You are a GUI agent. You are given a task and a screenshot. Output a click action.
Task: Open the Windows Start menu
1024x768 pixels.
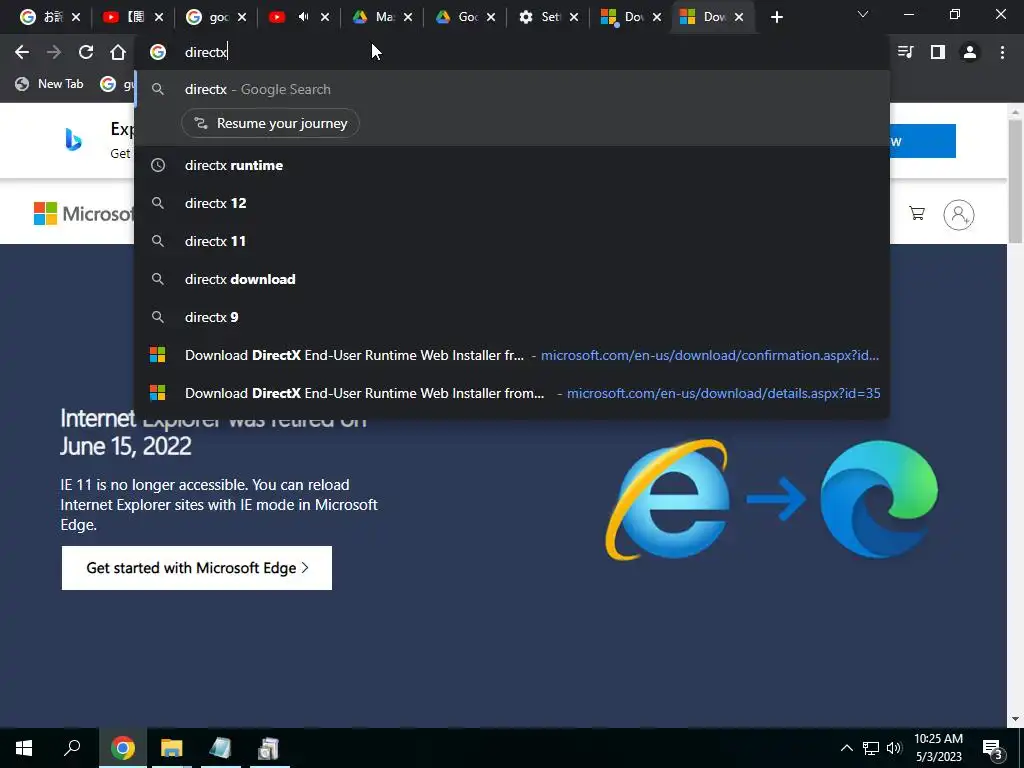24,748
